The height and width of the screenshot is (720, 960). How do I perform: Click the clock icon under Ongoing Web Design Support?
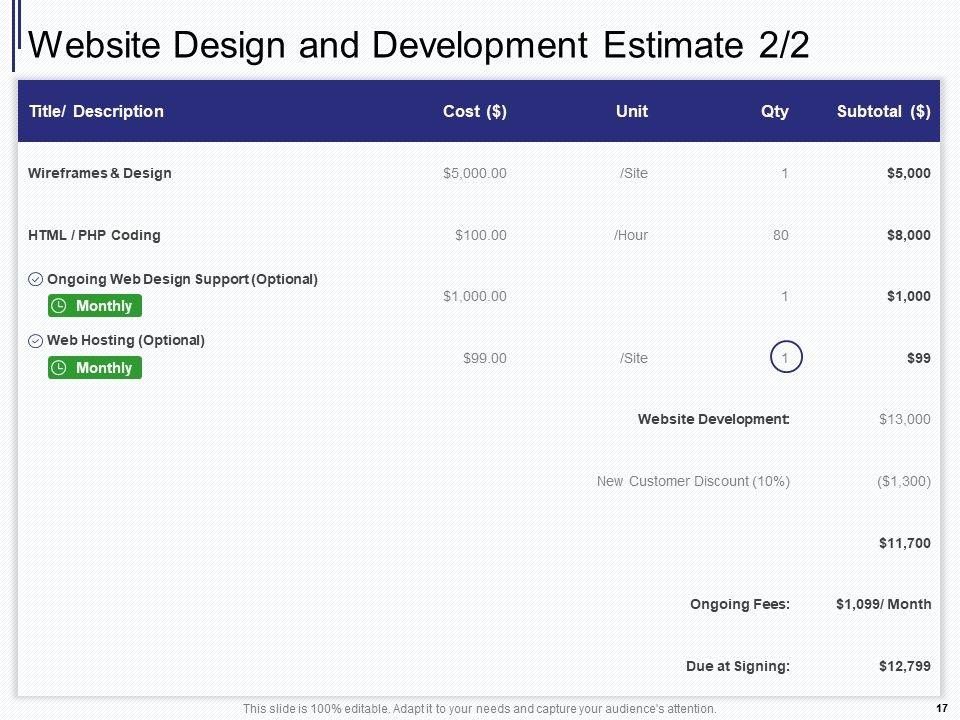[60, 306]
